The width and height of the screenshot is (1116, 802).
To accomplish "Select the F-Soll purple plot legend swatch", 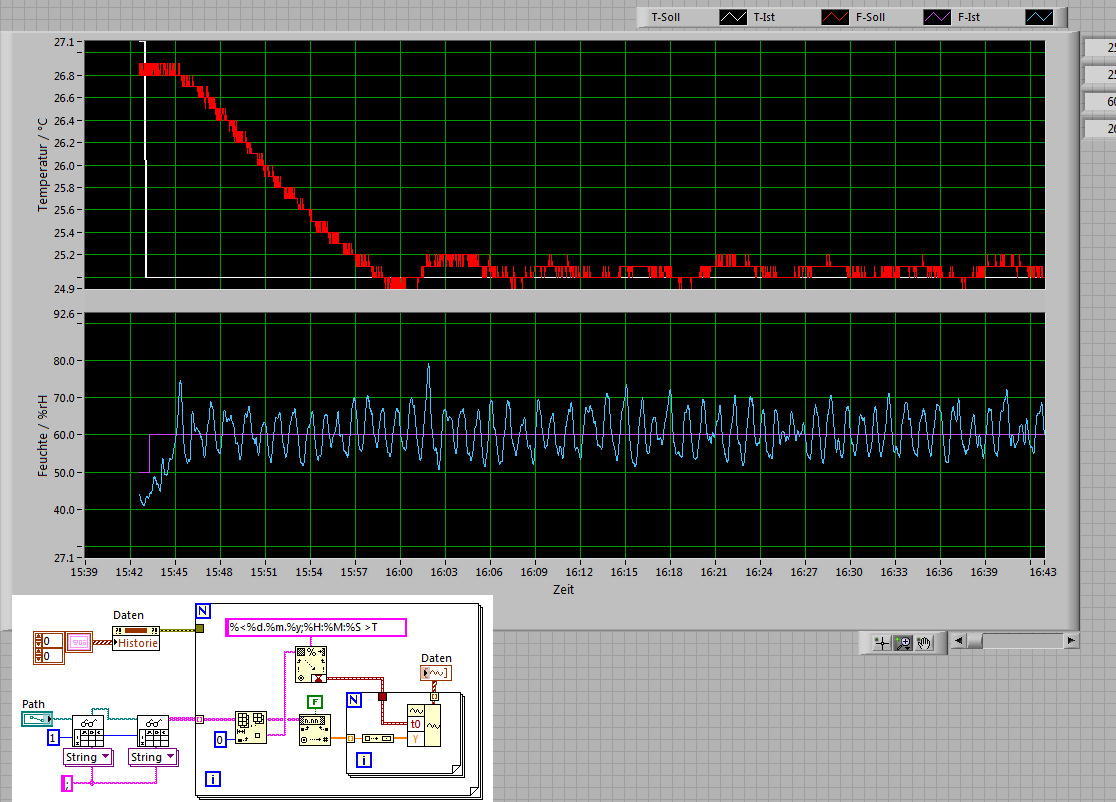I will pos(938,17).
